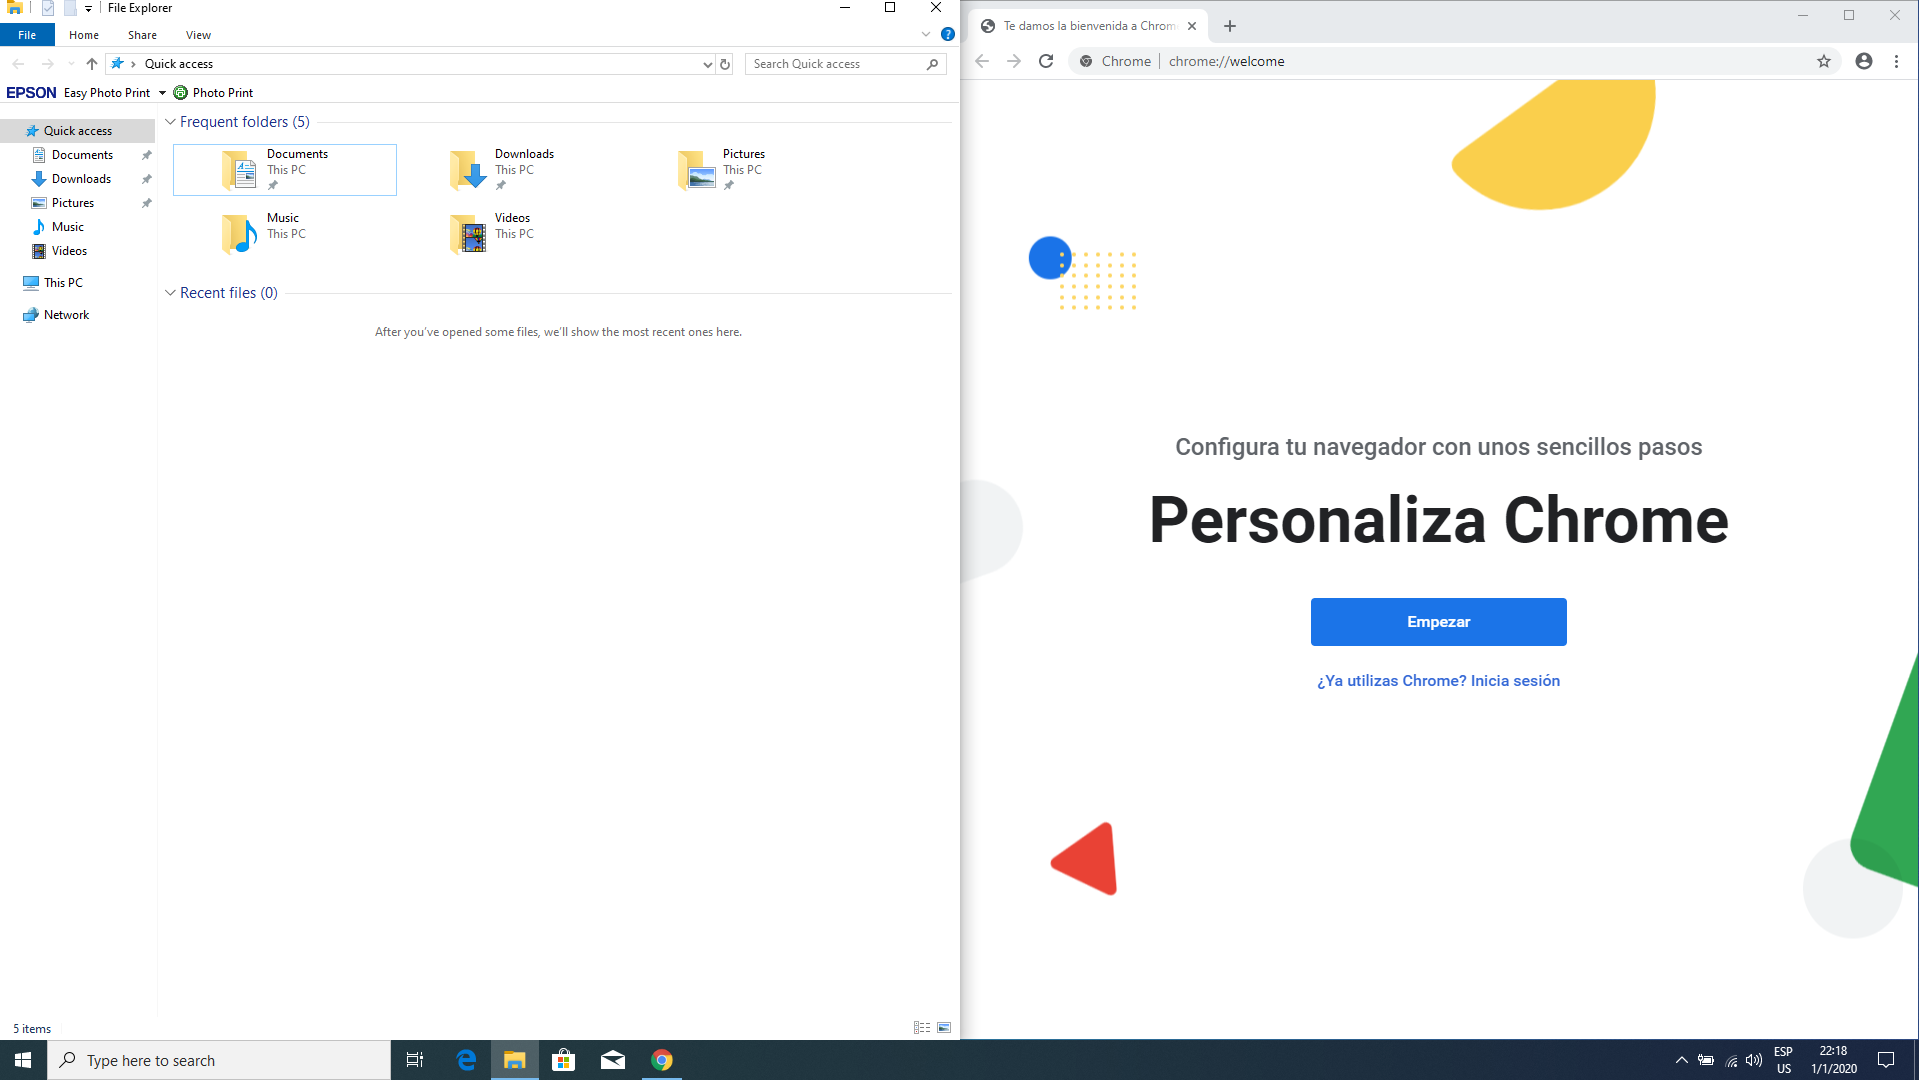The image size is (1919, 1080).
Task: Collapse the Frequent folders group
Action: click(170, 122)
